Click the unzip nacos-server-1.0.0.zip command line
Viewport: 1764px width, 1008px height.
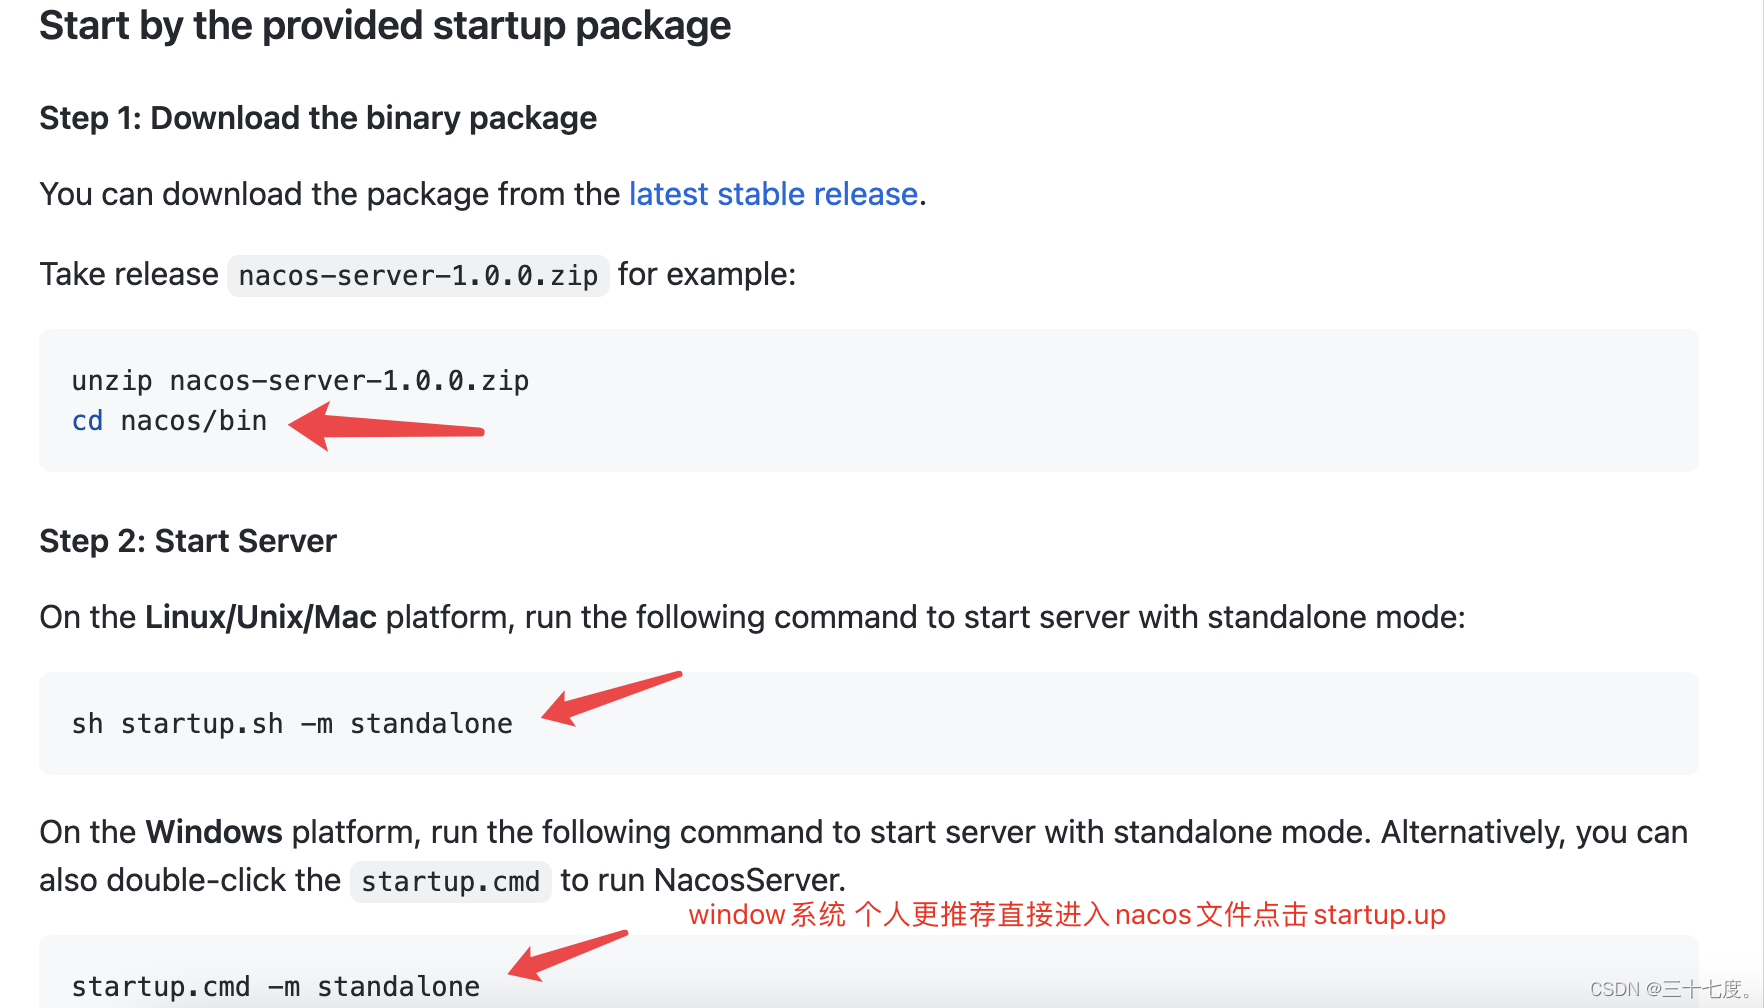pos(300,381)
